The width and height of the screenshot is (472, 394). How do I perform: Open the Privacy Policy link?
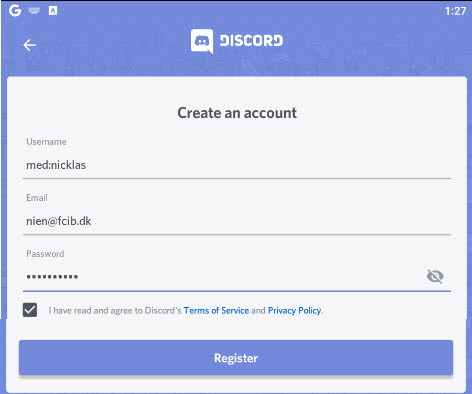point(295,310)
